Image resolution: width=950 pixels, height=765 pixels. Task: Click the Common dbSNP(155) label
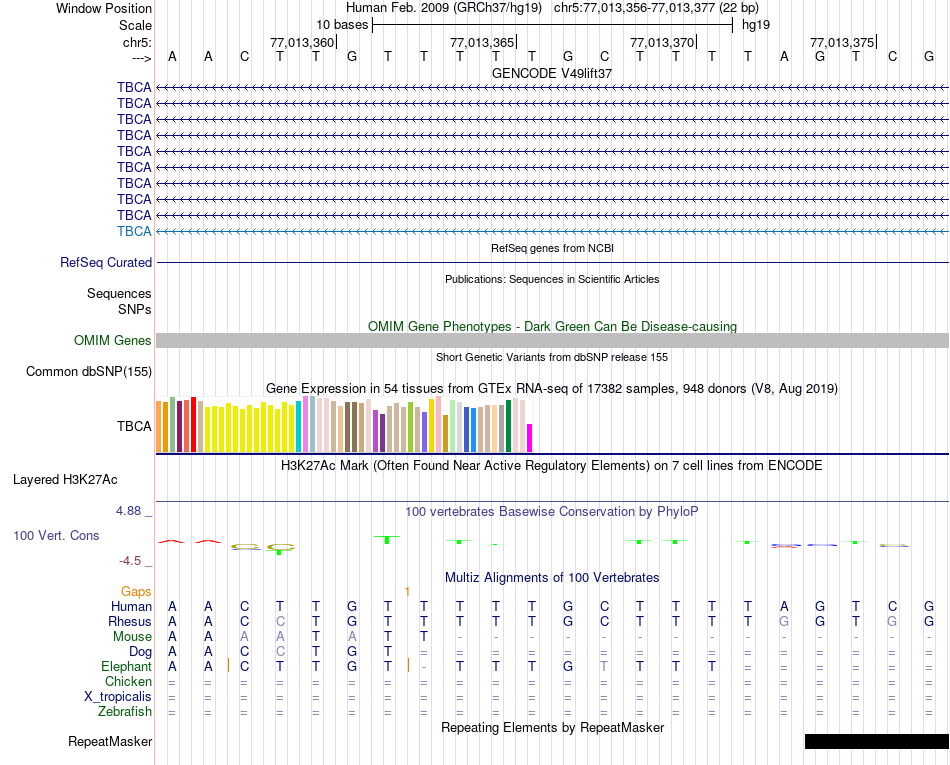[x=88, y=371]
